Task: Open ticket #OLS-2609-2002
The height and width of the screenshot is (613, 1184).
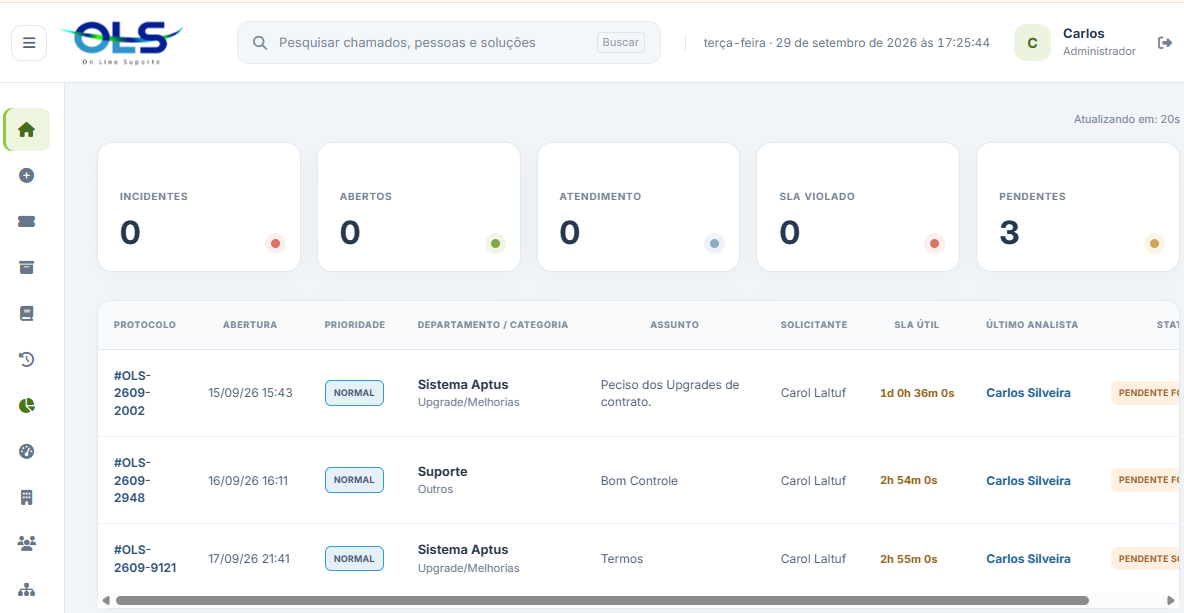Action: pyautogui.click(x=133, y=393)
